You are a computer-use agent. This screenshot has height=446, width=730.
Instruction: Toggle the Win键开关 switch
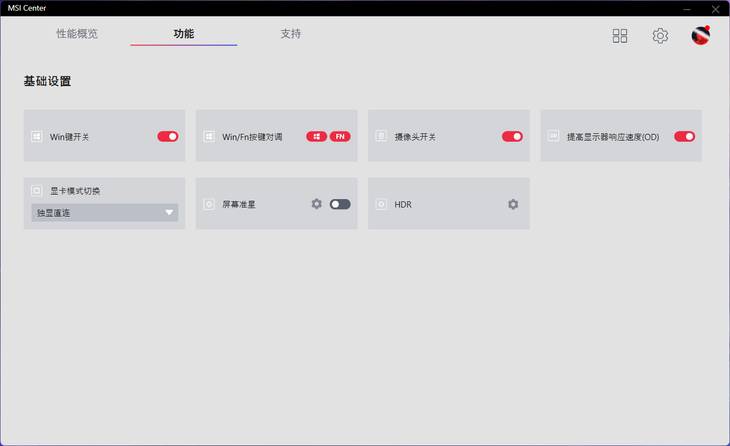click(168, 136)
